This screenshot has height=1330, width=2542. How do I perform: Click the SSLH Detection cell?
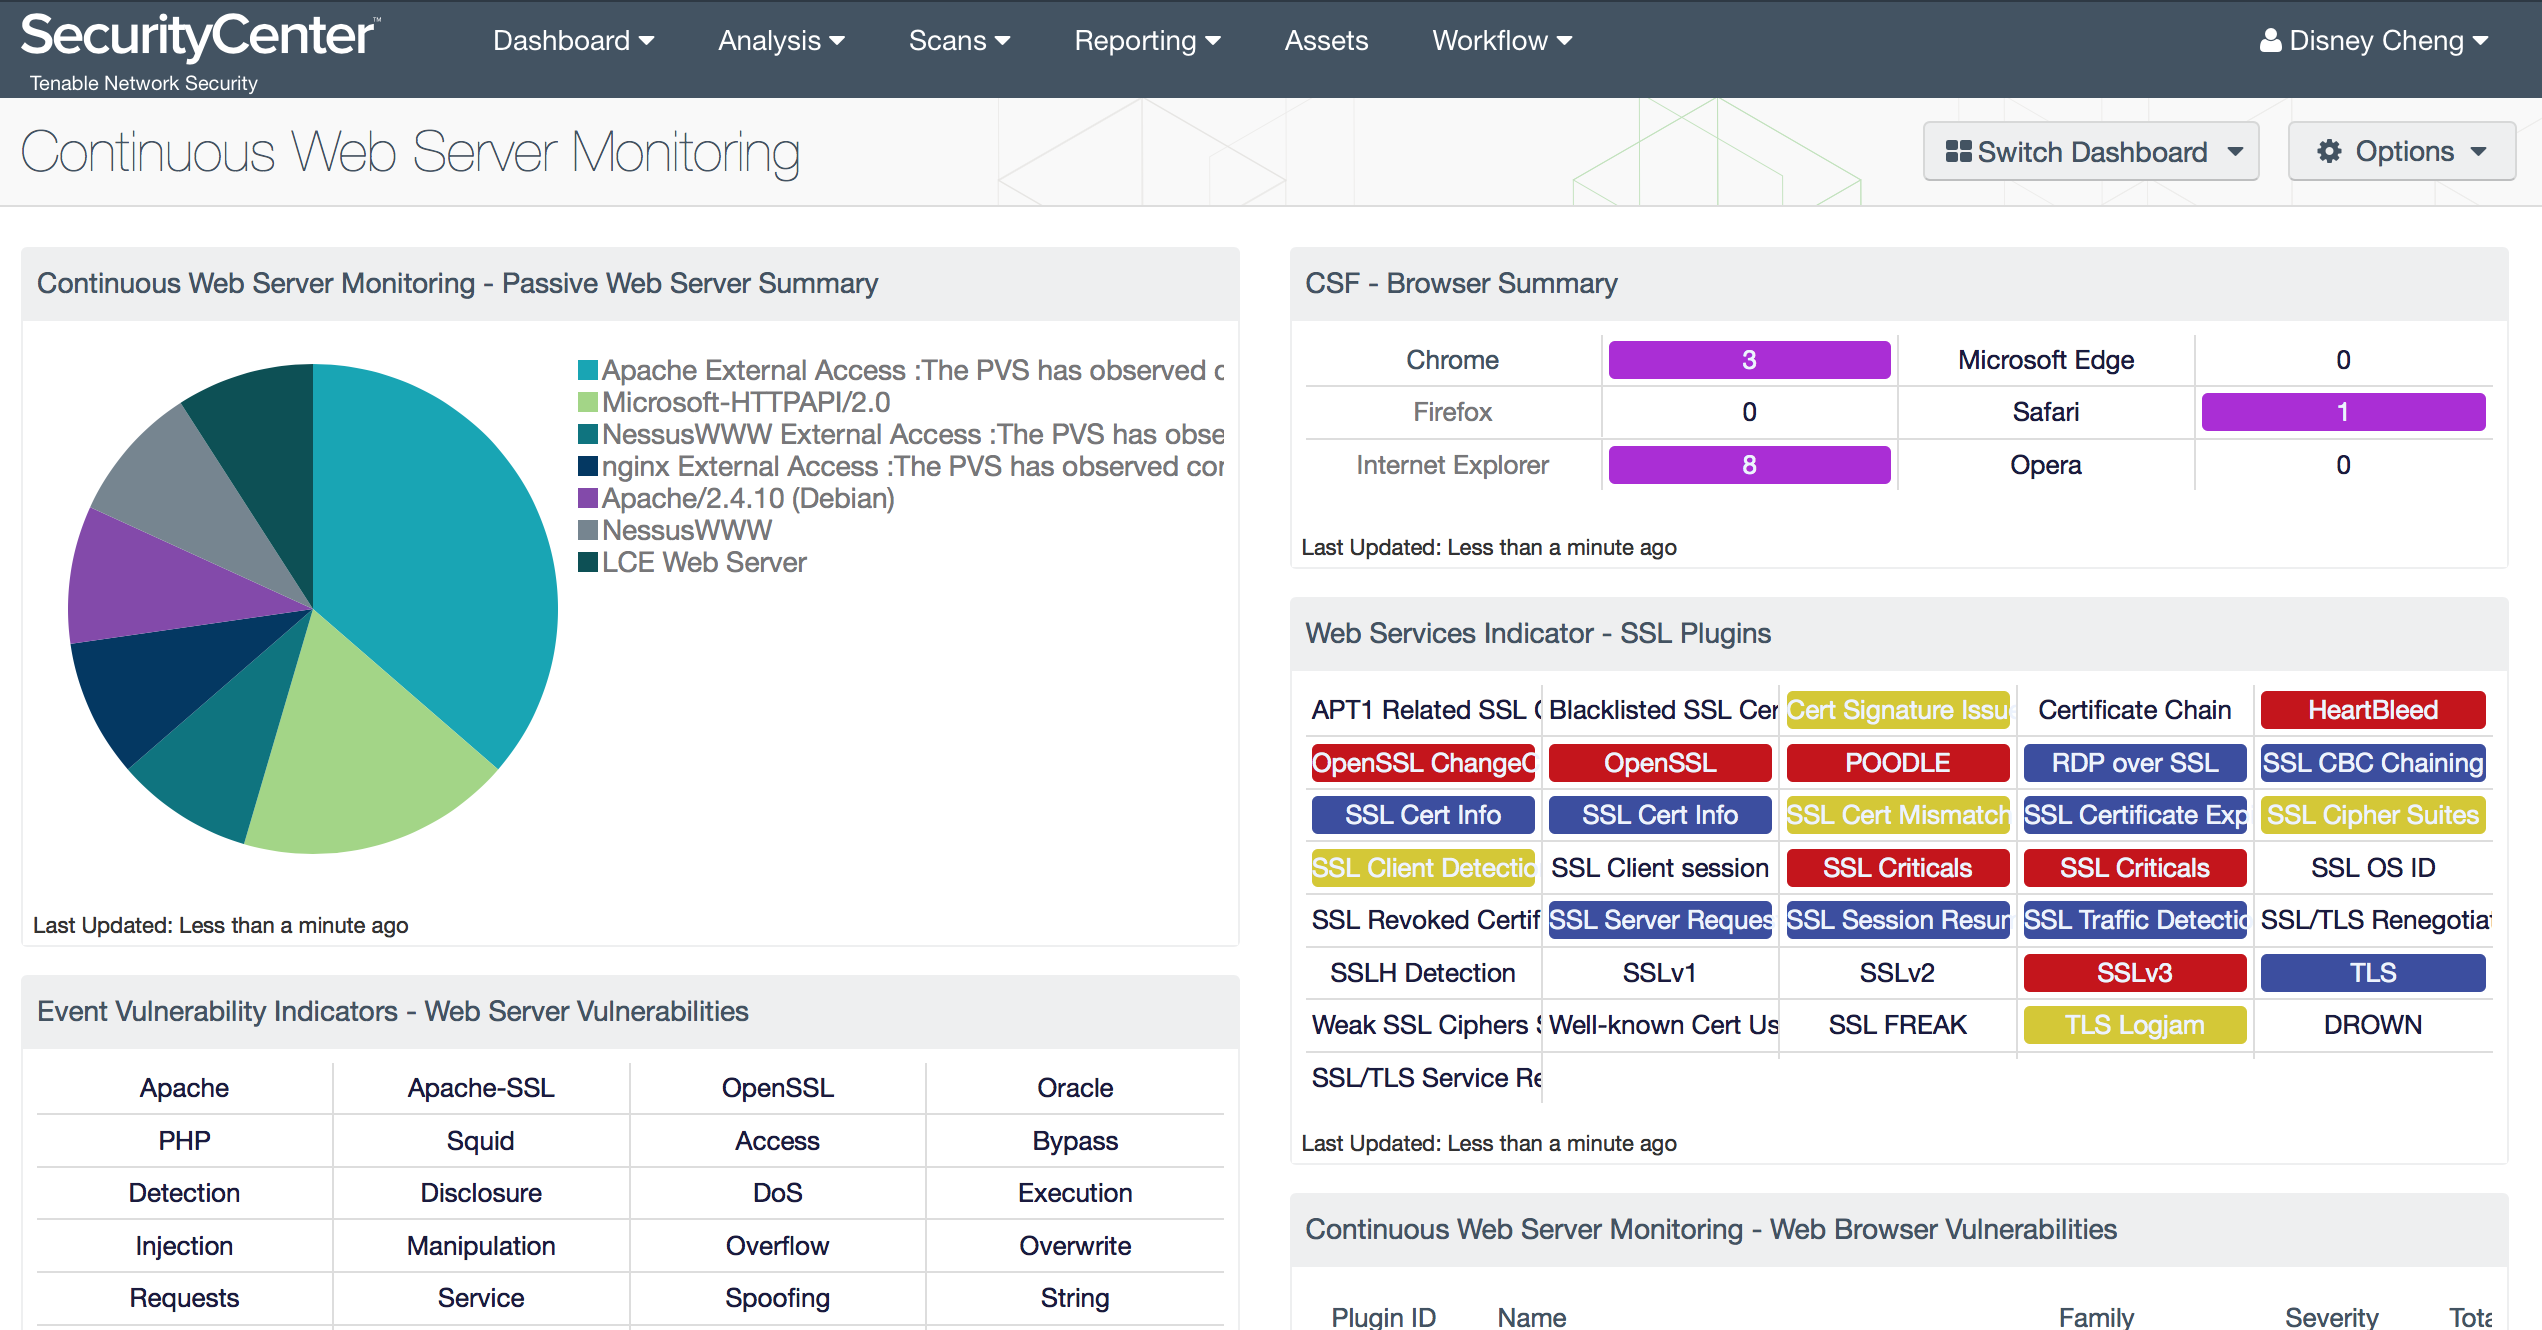1423,973
